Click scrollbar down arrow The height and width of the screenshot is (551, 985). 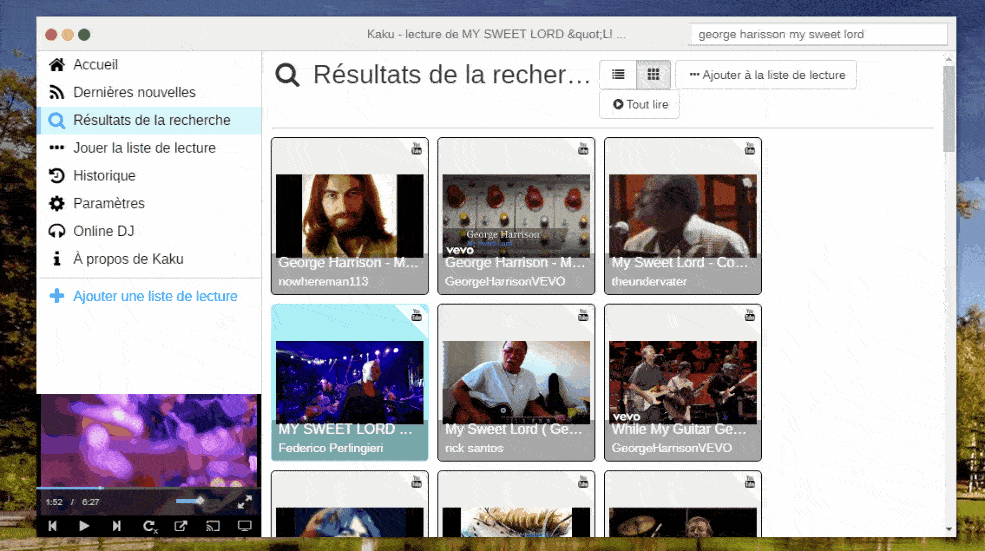949,530
